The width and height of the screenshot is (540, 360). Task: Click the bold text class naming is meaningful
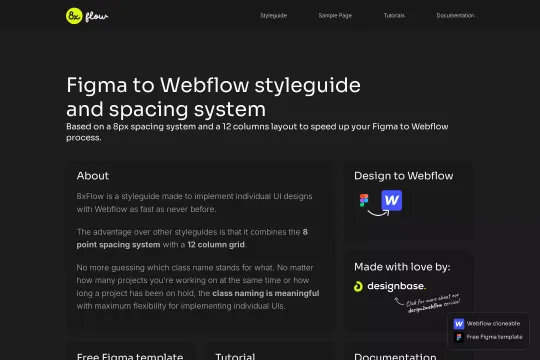[x=266, y=293]
